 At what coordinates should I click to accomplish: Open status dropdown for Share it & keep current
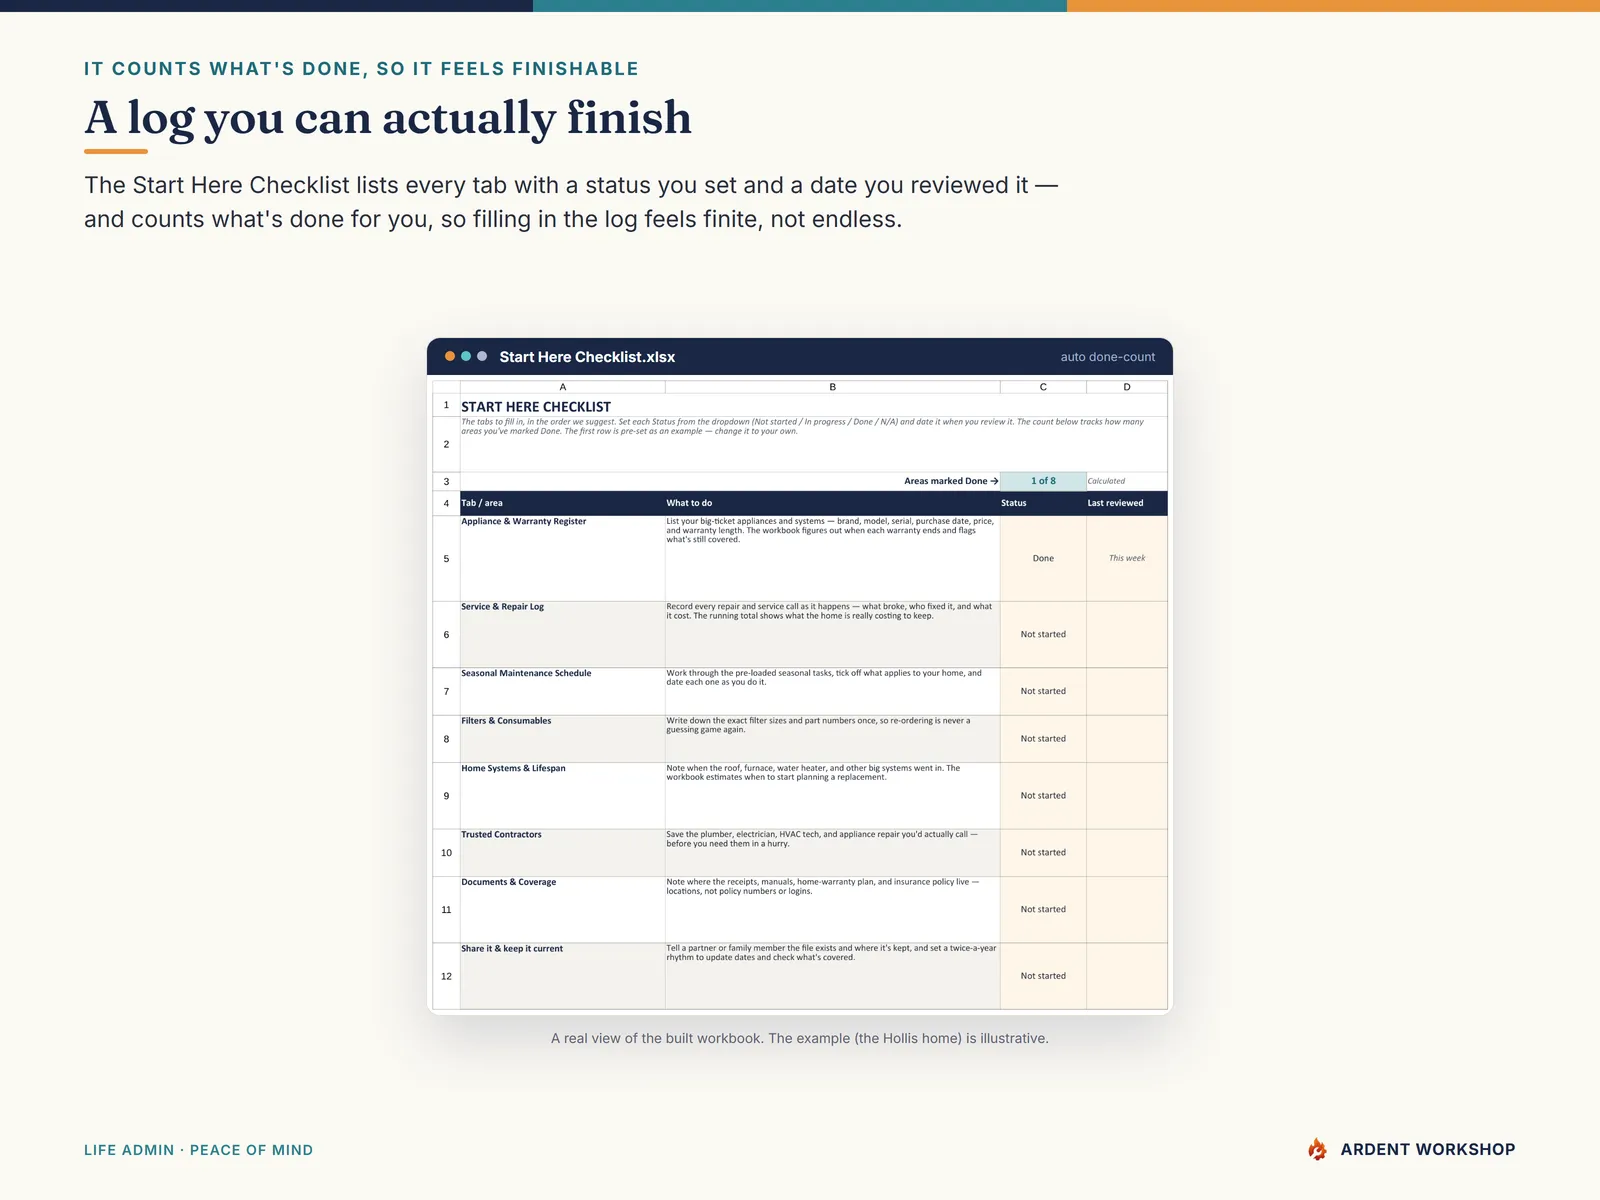tap(1043, 976)
